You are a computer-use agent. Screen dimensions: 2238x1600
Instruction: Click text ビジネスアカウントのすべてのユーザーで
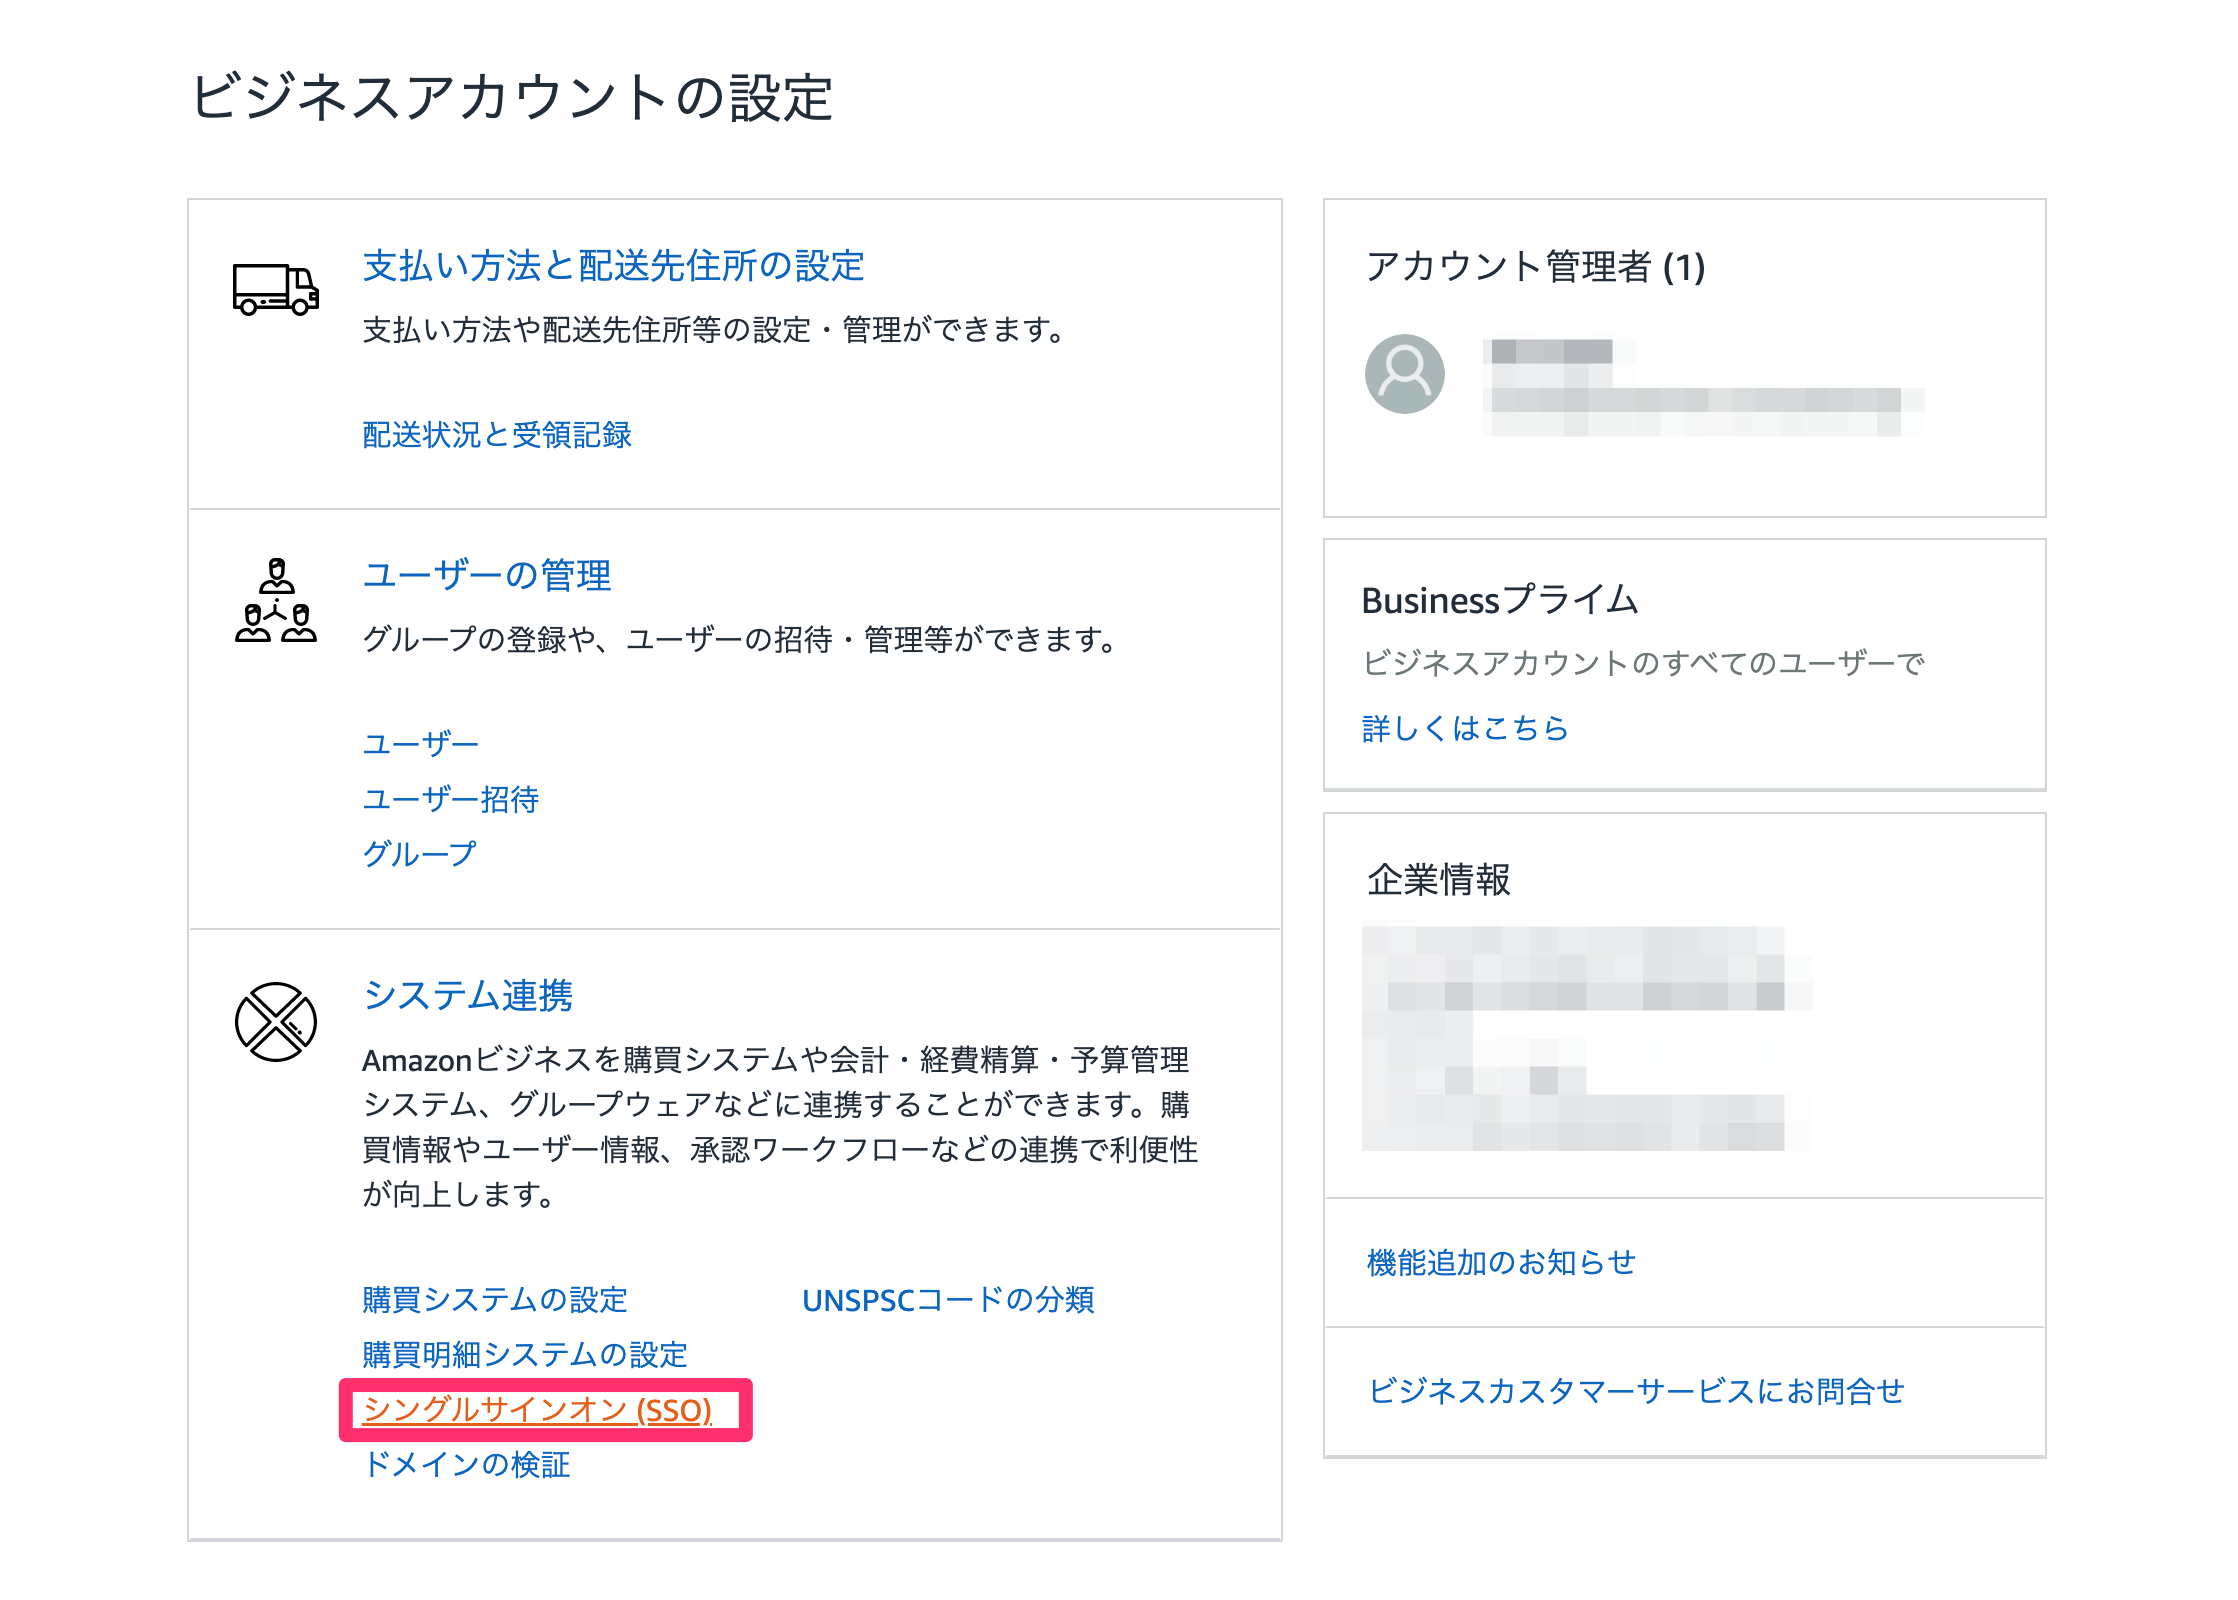pos(1644,663)
